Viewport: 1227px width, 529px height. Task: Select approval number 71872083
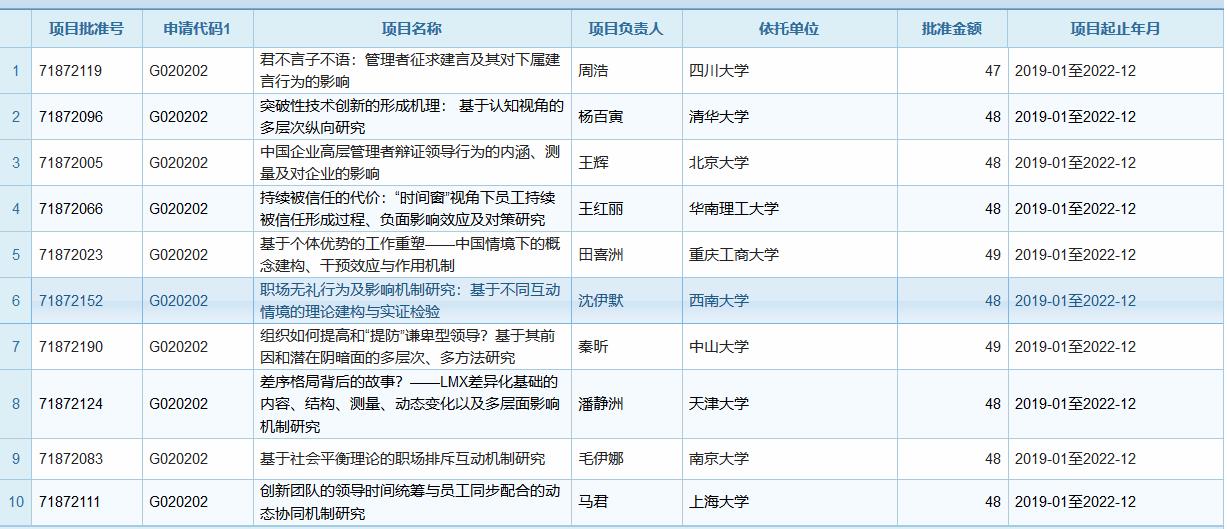[x=71, y=459]
